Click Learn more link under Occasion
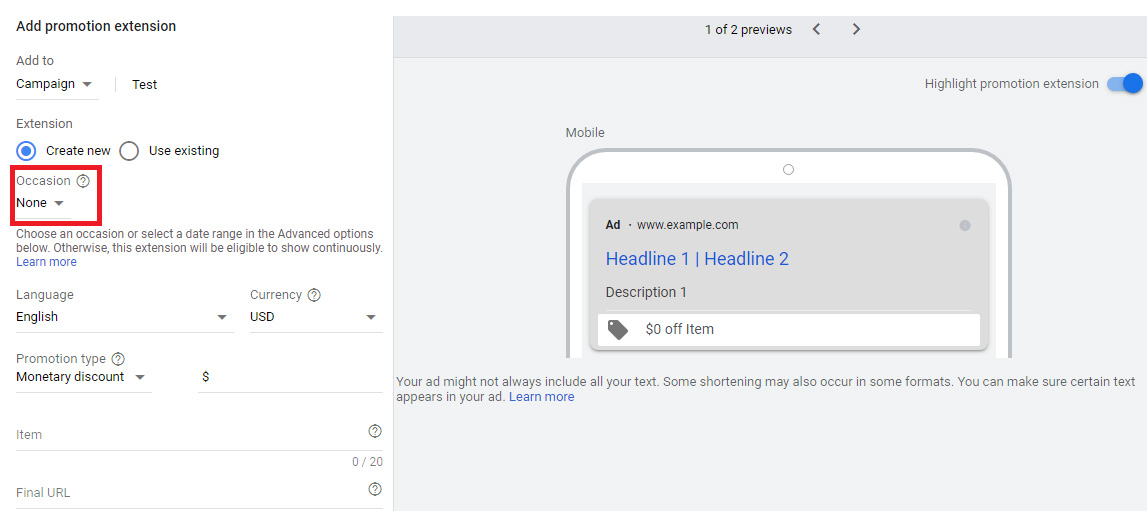 (x=46, y=262)
